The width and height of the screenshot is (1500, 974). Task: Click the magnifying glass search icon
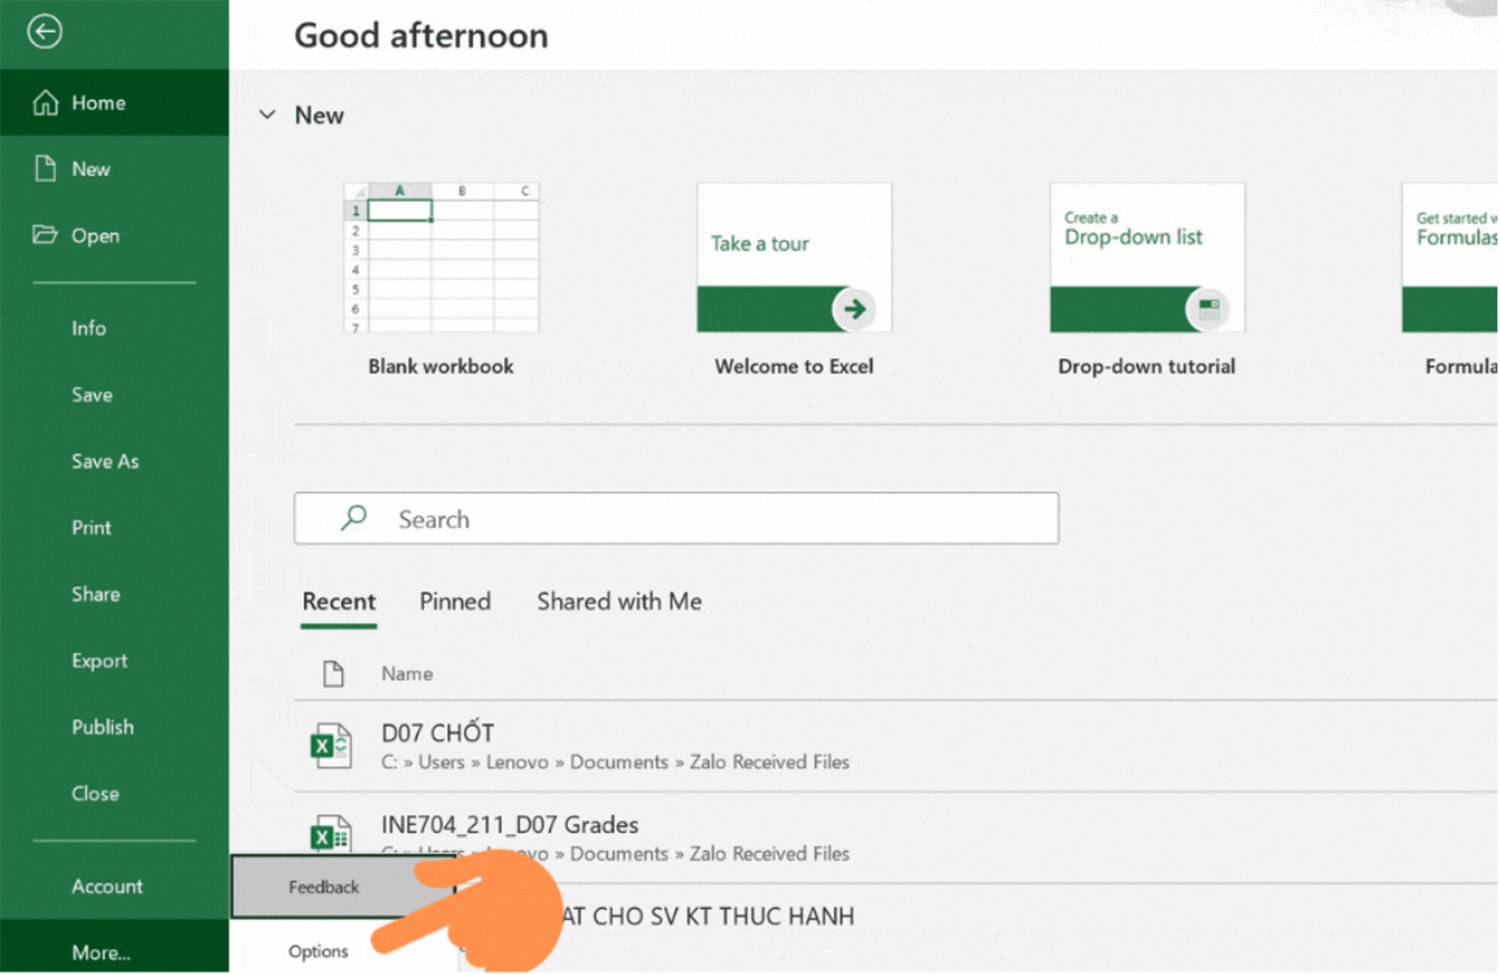(354, 518)
